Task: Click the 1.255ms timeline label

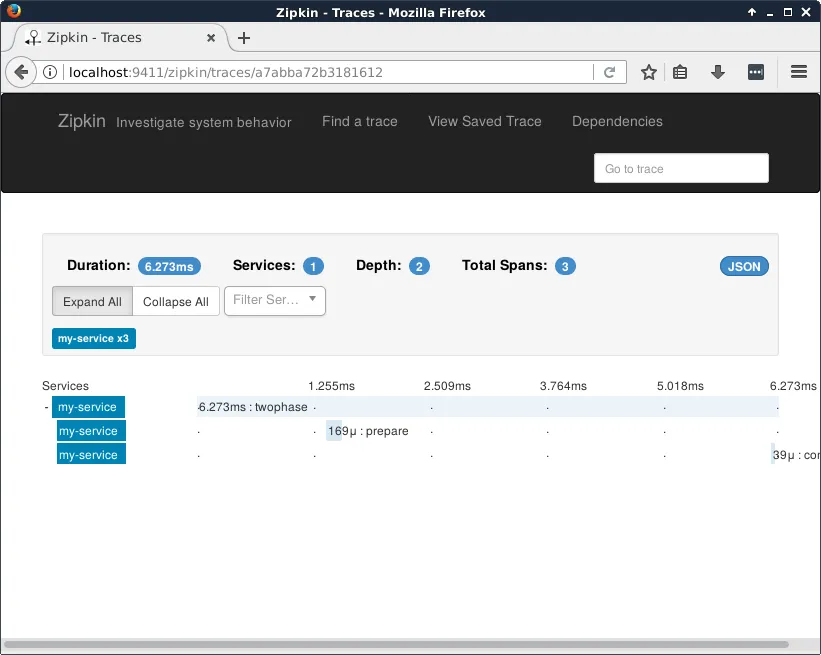Action: pos(331,386)
